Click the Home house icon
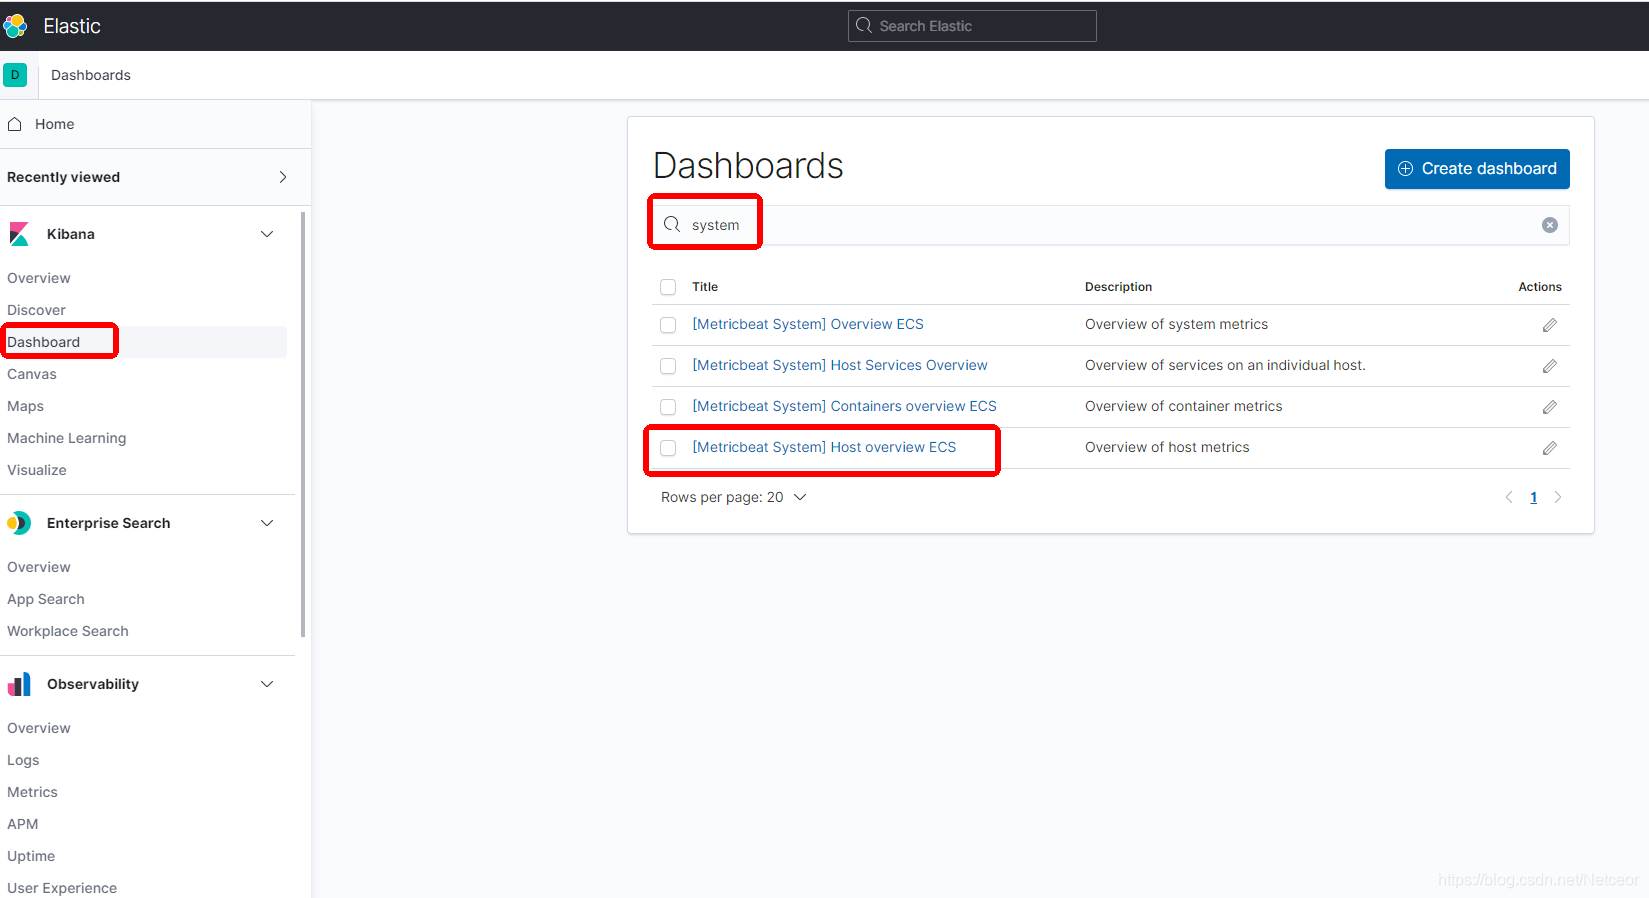 coord(15,124)
